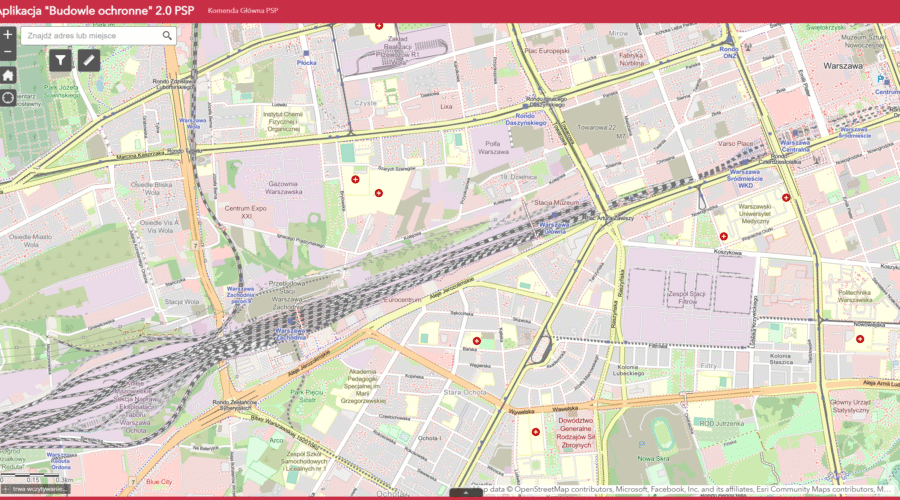Viewport: 900px width, 500px height.
Task: Click the 'Warszawa Centralna' station label
Action: tap(795, 146)
